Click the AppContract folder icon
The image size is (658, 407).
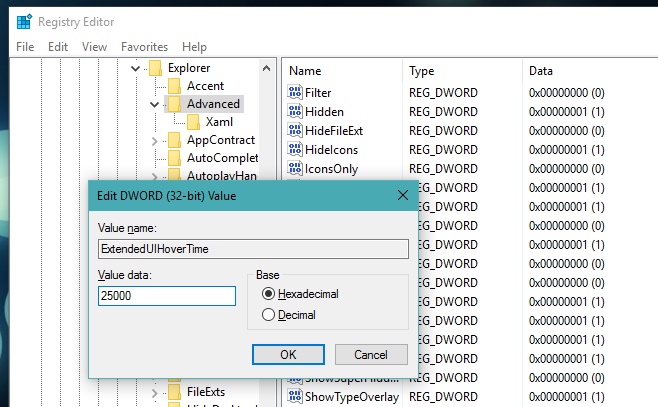click(x=174, y=140)
